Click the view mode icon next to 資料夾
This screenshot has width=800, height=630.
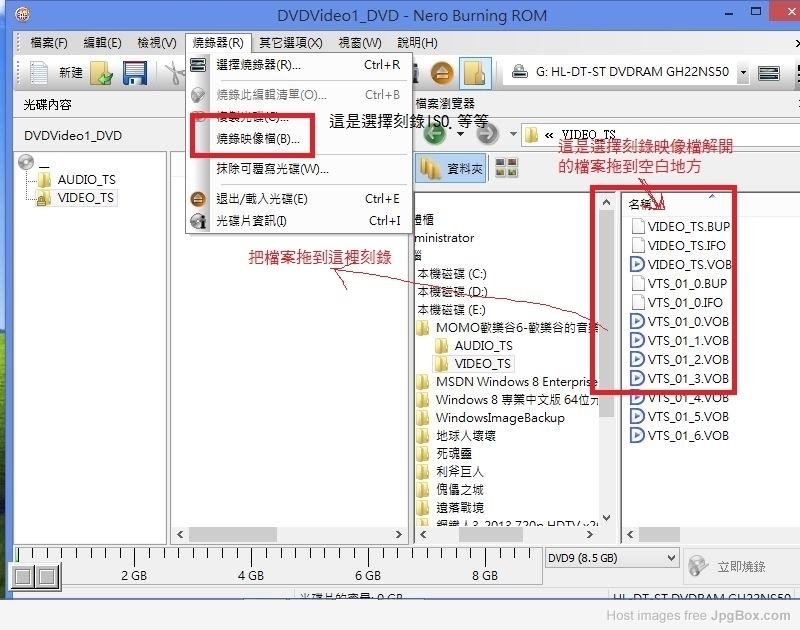point(506,168)
